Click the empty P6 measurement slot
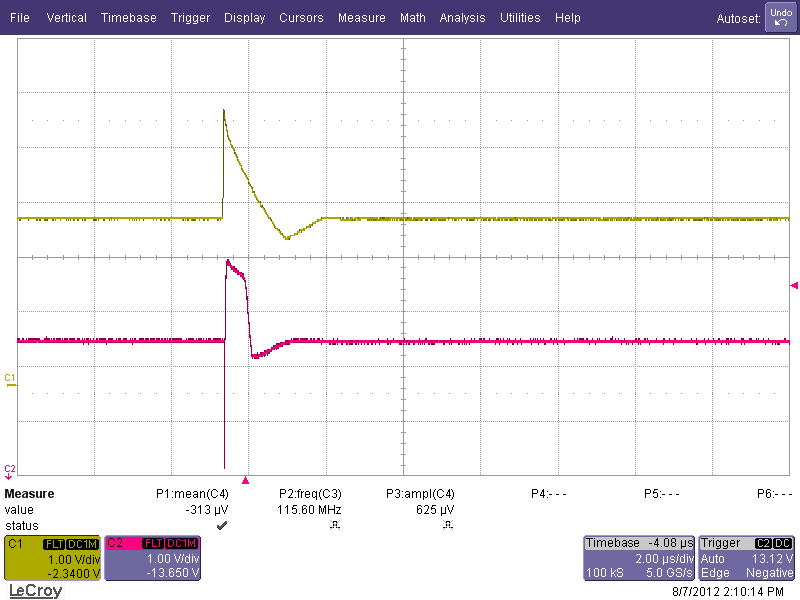The image size is (800, 600). tap(775, 494)
